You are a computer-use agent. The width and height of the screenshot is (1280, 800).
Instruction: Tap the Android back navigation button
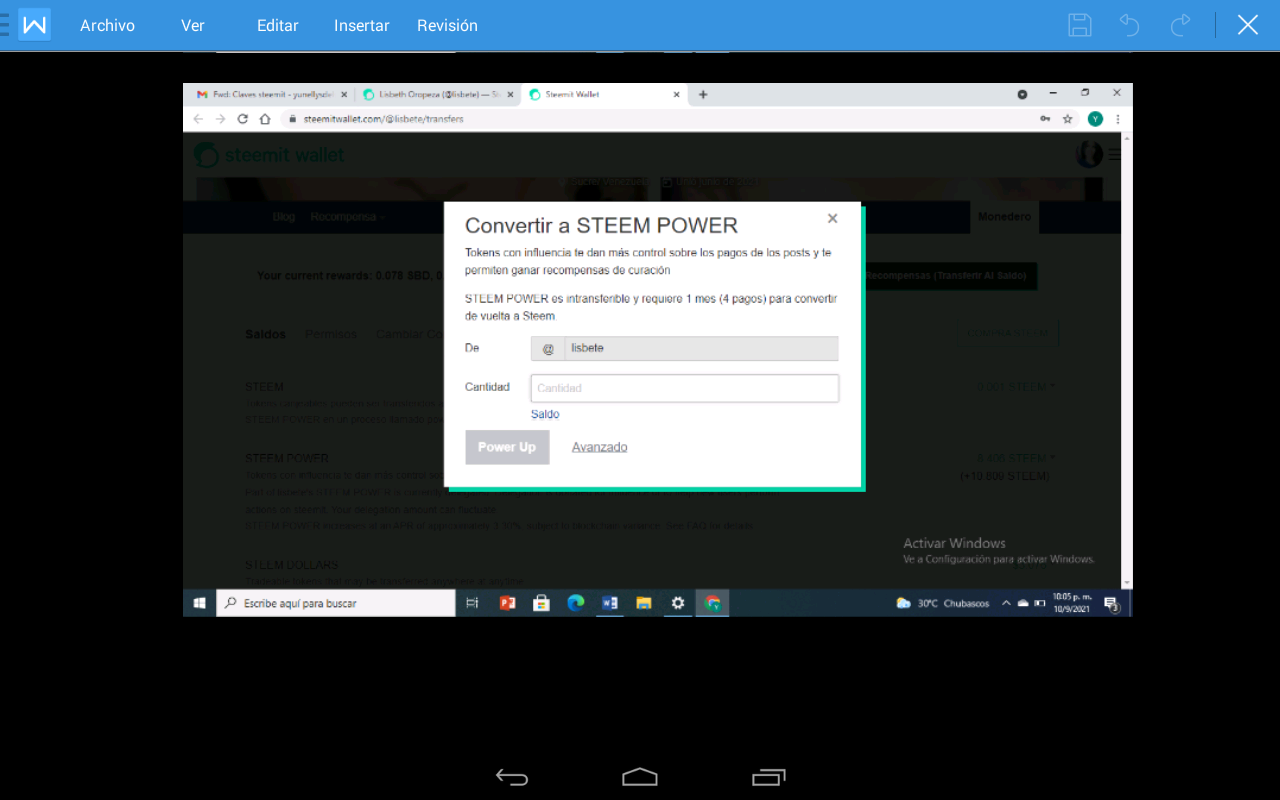[x=512, y=777]
